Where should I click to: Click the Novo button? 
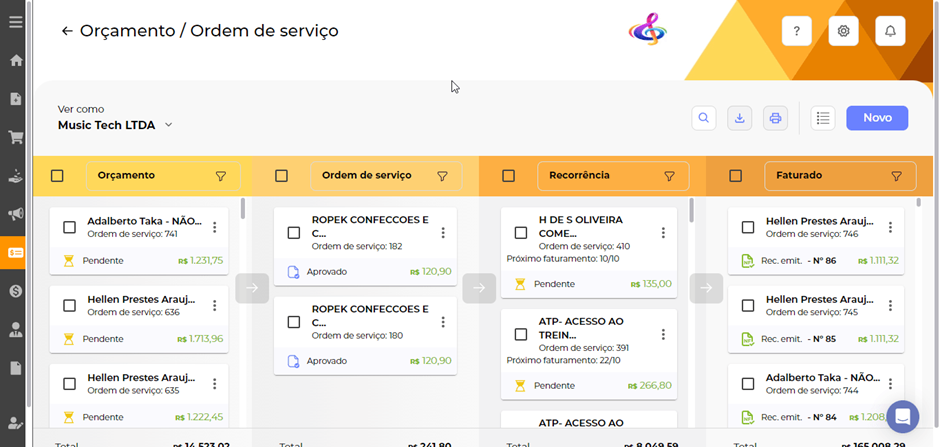(x=876, y=118)
